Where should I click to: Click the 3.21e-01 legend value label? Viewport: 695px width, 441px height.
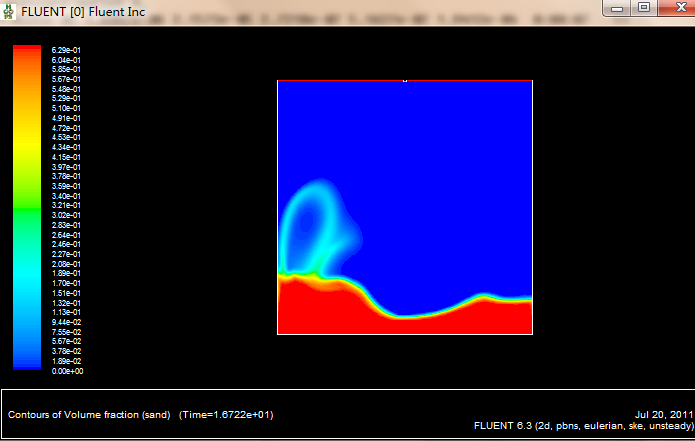coord(64,205)
